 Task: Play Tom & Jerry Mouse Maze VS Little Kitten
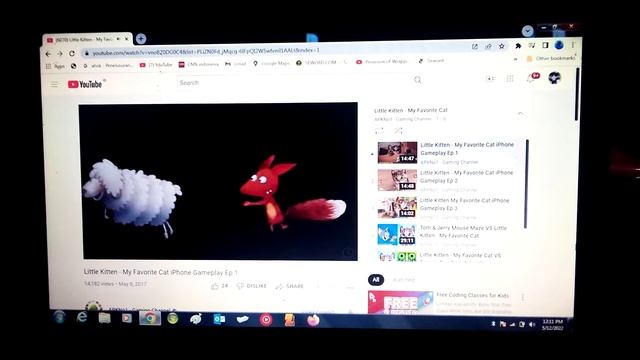pos(463,231)
